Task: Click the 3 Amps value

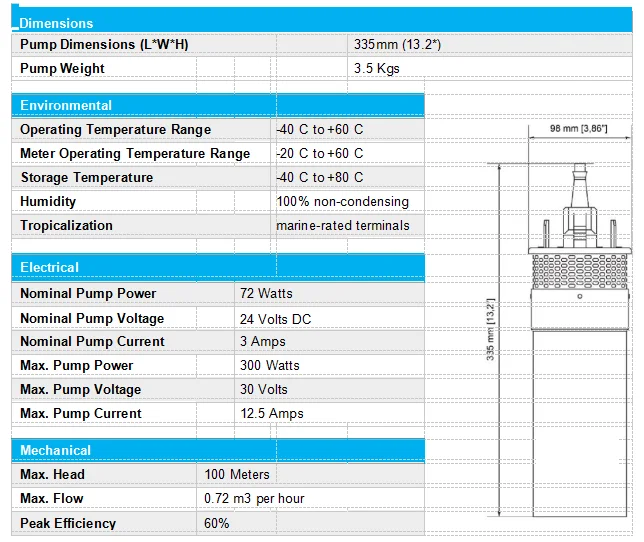Action: (x=263, y=342)
